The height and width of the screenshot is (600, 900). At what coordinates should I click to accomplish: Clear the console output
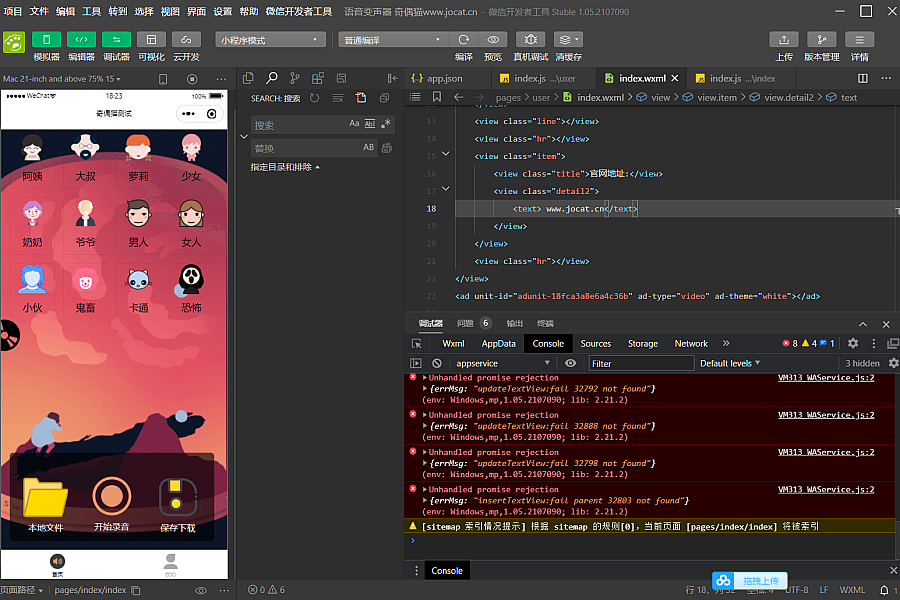pos(437,363)
